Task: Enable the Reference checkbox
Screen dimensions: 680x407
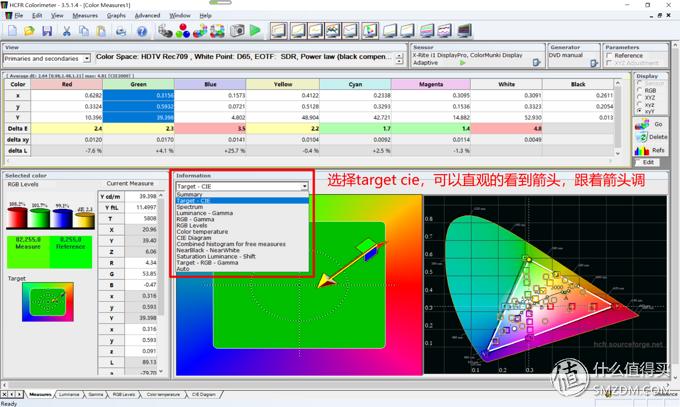Action: [609, 56]
